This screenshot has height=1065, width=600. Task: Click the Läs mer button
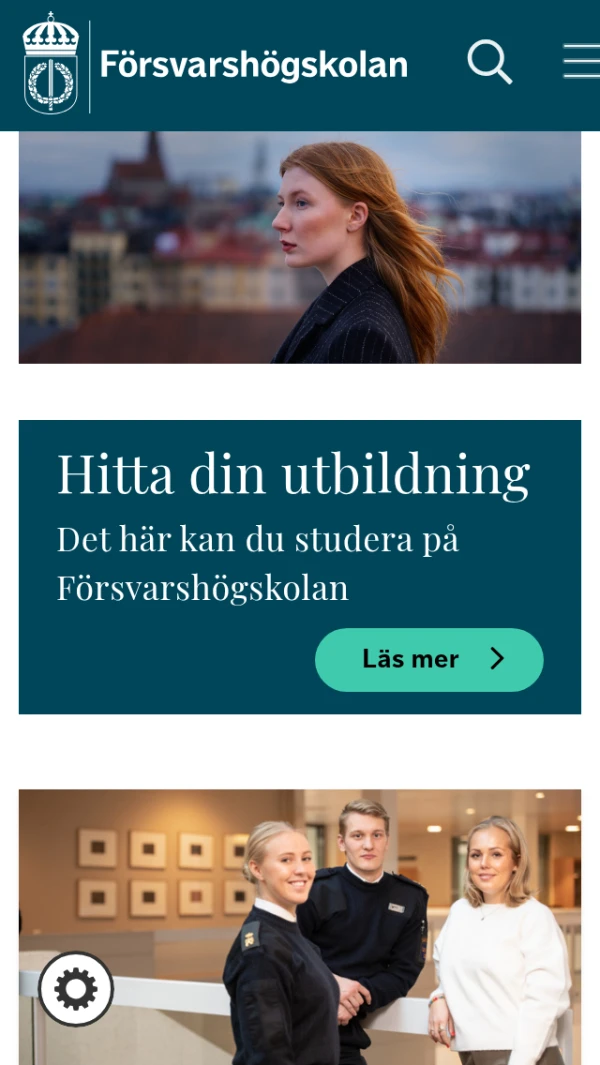click(429, 660)
